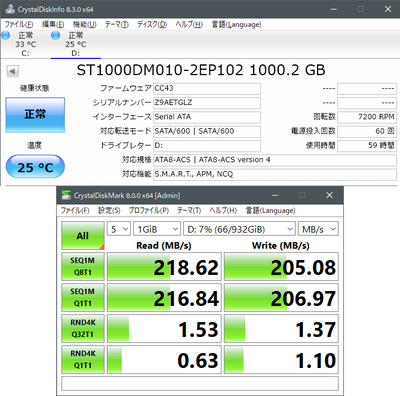Select the D: drive status tab
Screen dimensions: 400x396
pos(76,44)
